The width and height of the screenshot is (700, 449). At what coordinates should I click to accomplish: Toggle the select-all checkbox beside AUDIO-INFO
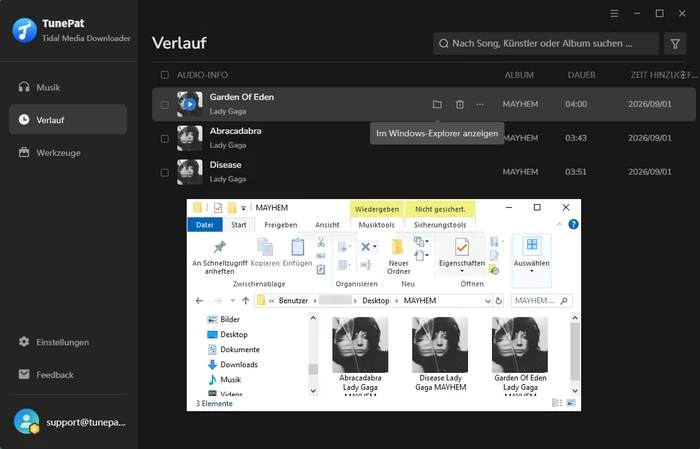pyautogui.click(x=165, y=75)
